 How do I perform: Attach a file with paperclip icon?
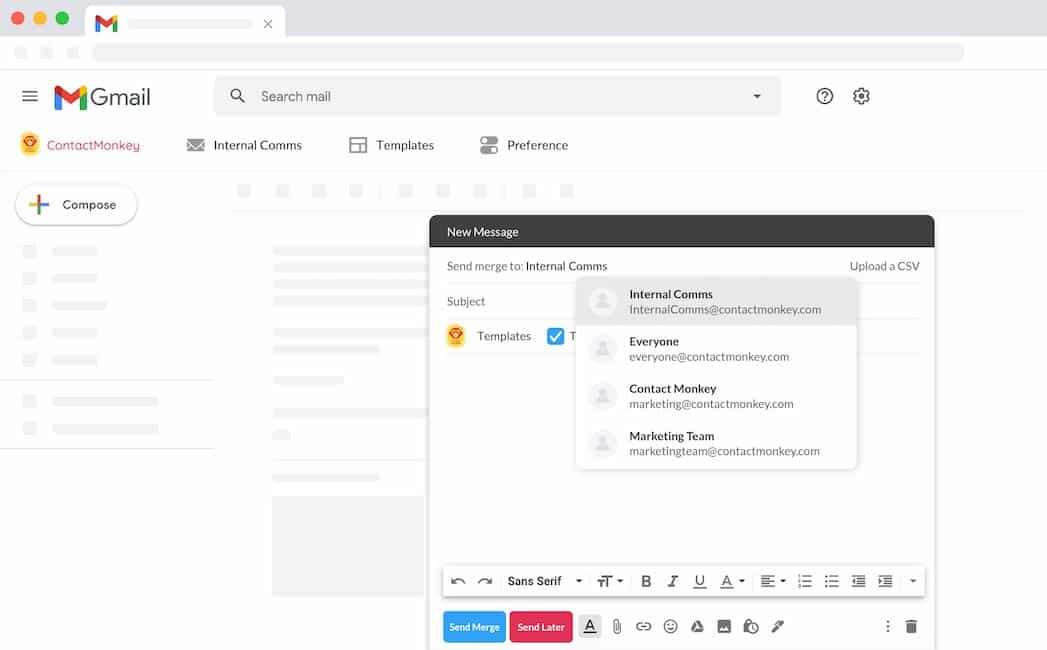pyautogui.click(x=617, y=627)
